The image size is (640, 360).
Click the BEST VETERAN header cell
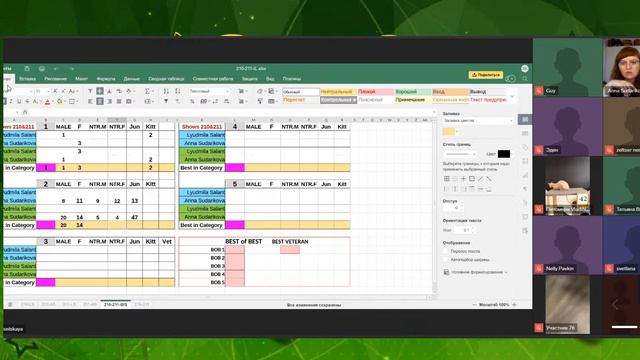coord(290,242)
